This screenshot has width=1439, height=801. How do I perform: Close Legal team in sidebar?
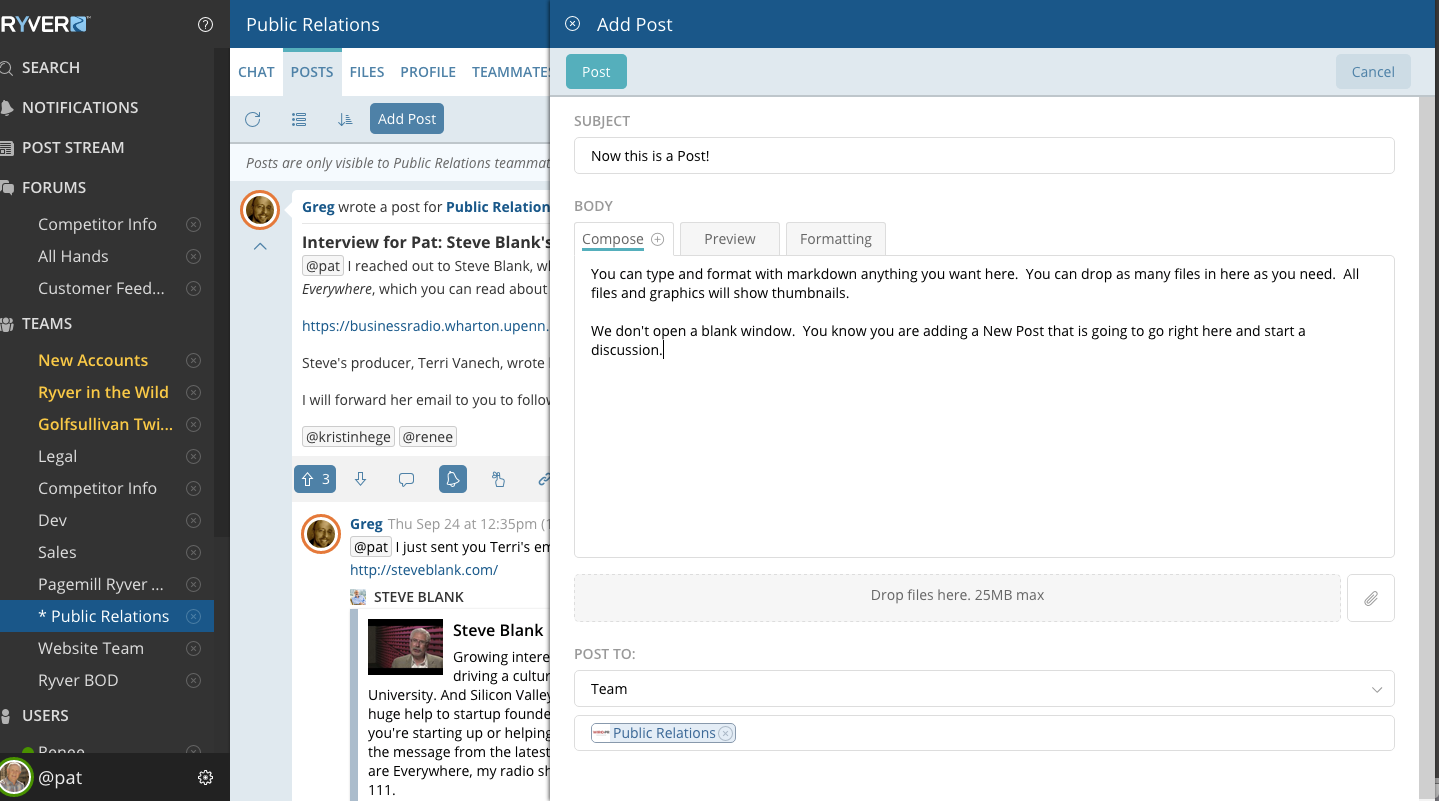coord(194,456)
